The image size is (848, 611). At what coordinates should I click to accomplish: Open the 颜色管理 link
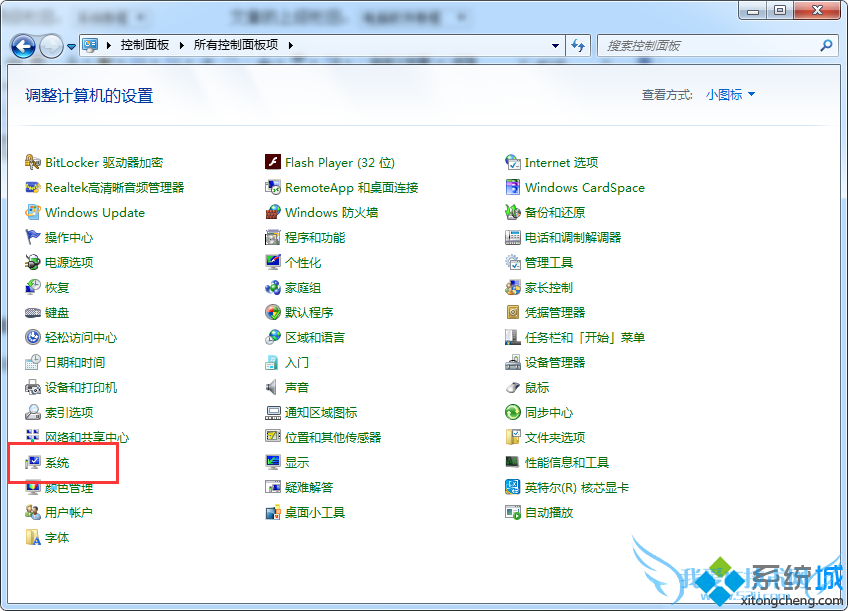[69, 488]
